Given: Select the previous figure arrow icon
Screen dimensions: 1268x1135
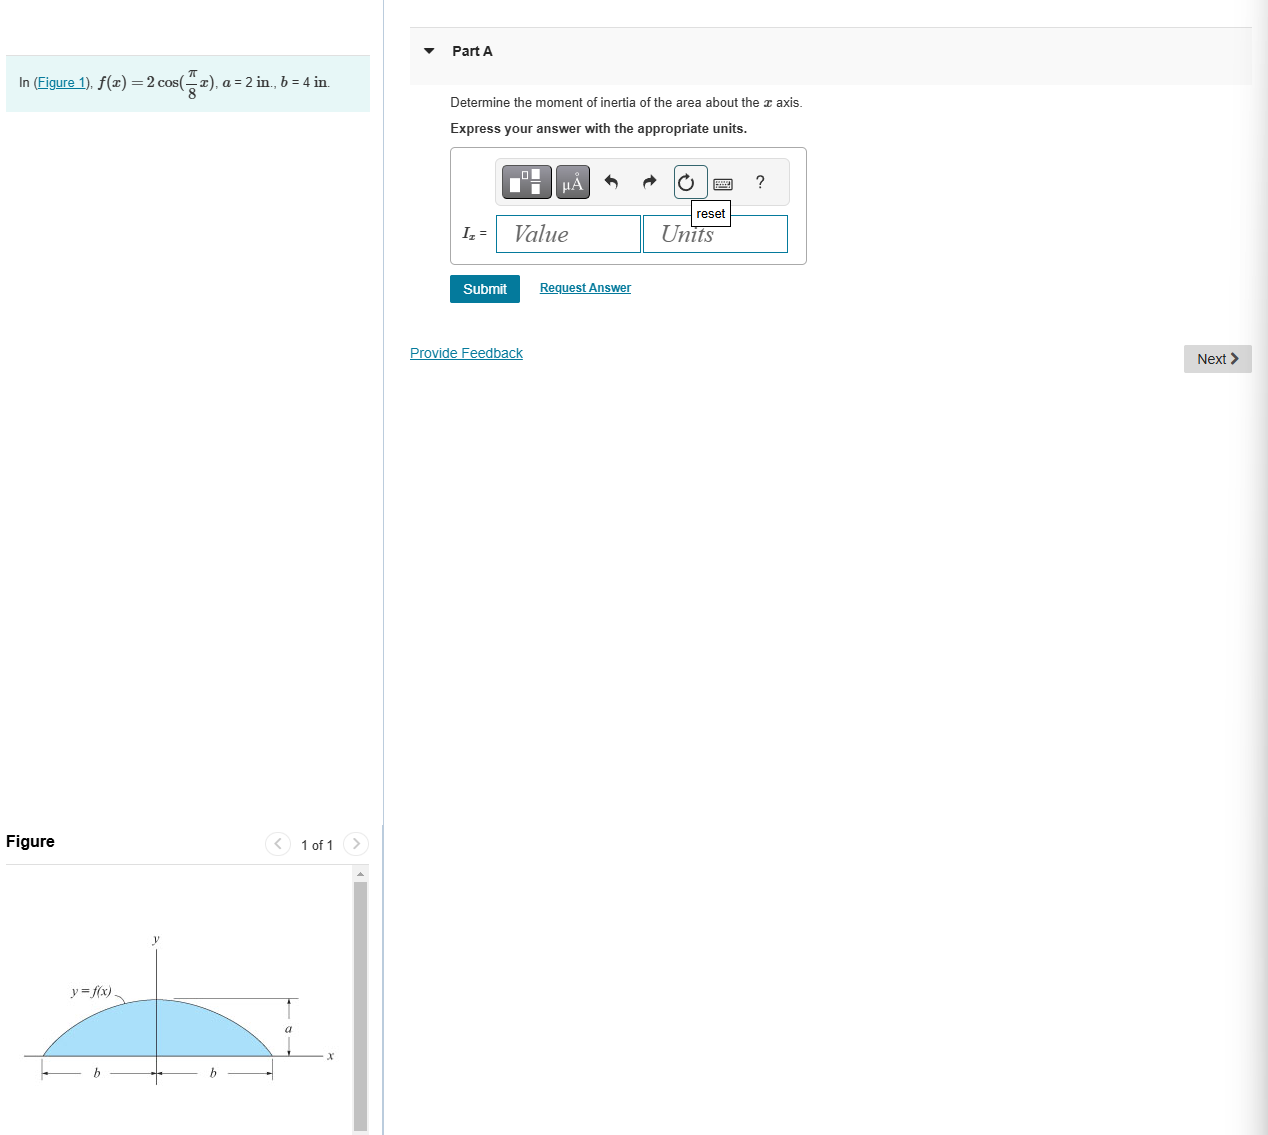Looking at the screenshot, I should (x=277, y=844).
